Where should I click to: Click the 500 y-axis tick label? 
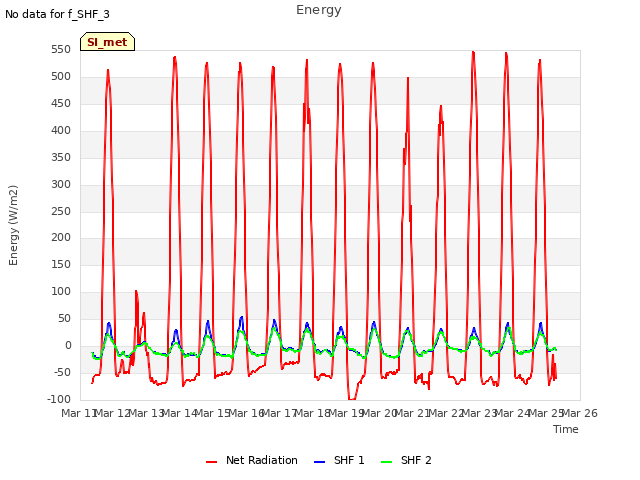pyautogui.click(x=61, y=77)
